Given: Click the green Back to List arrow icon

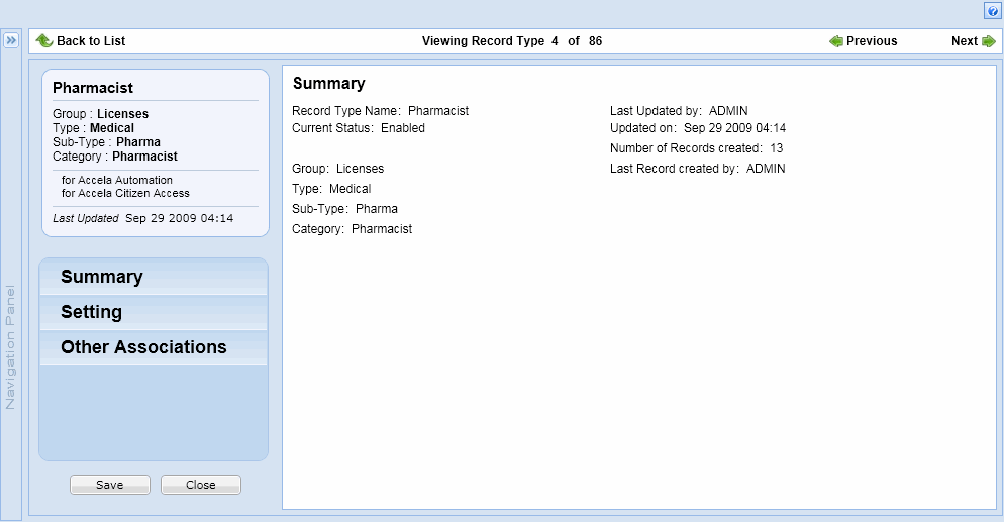Looking at the screenshot, I should tap(44, 41).
